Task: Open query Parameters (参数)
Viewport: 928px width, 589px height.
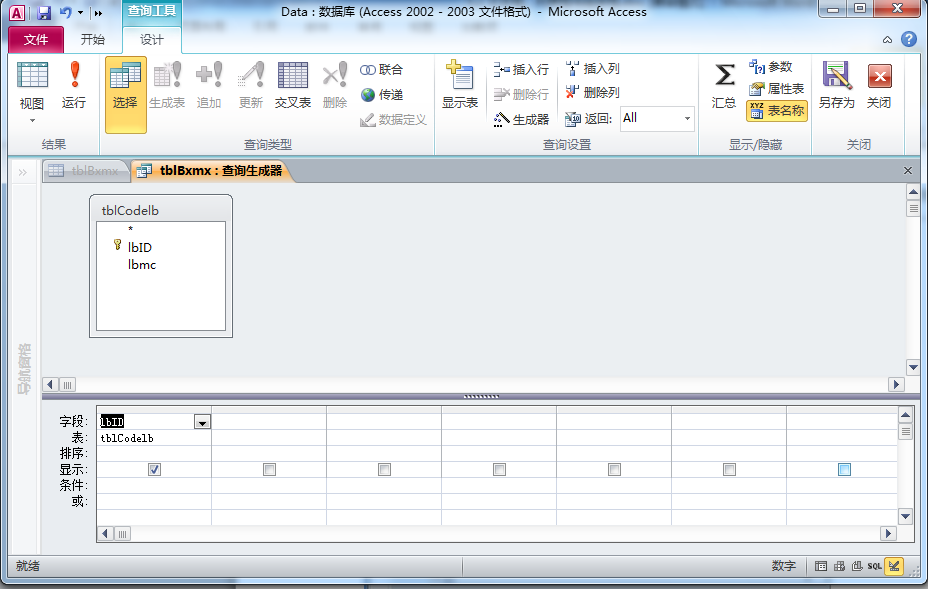Action: 771,67
